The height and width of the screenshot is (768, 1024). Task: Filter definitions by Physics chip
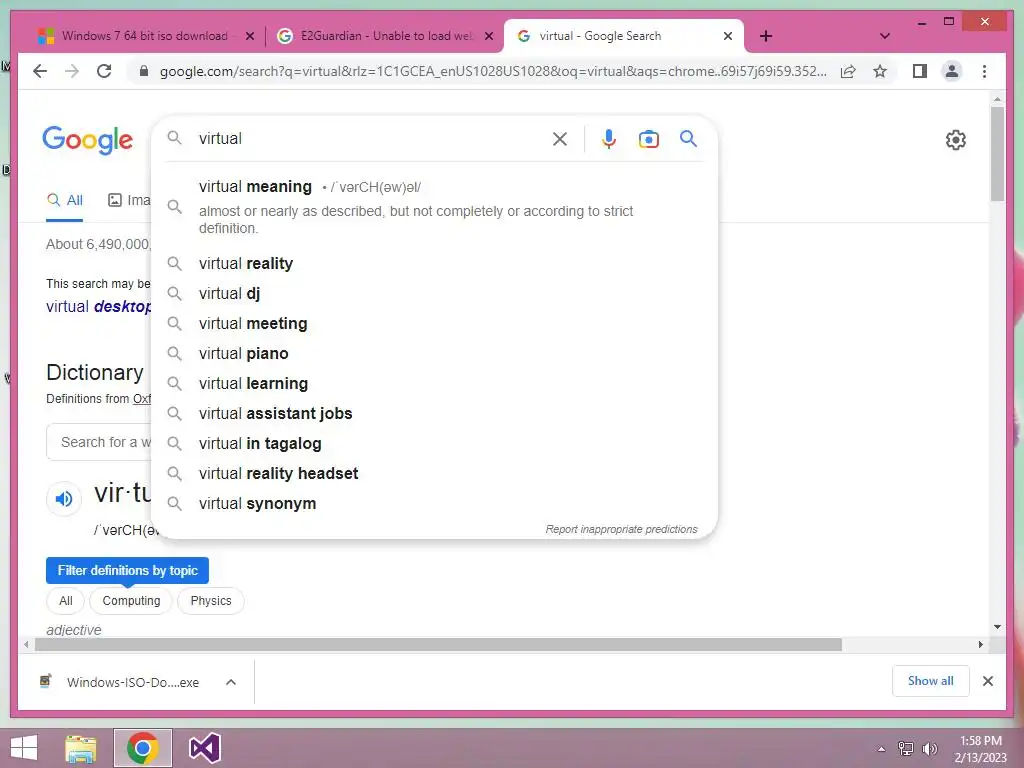click(210, 601)
